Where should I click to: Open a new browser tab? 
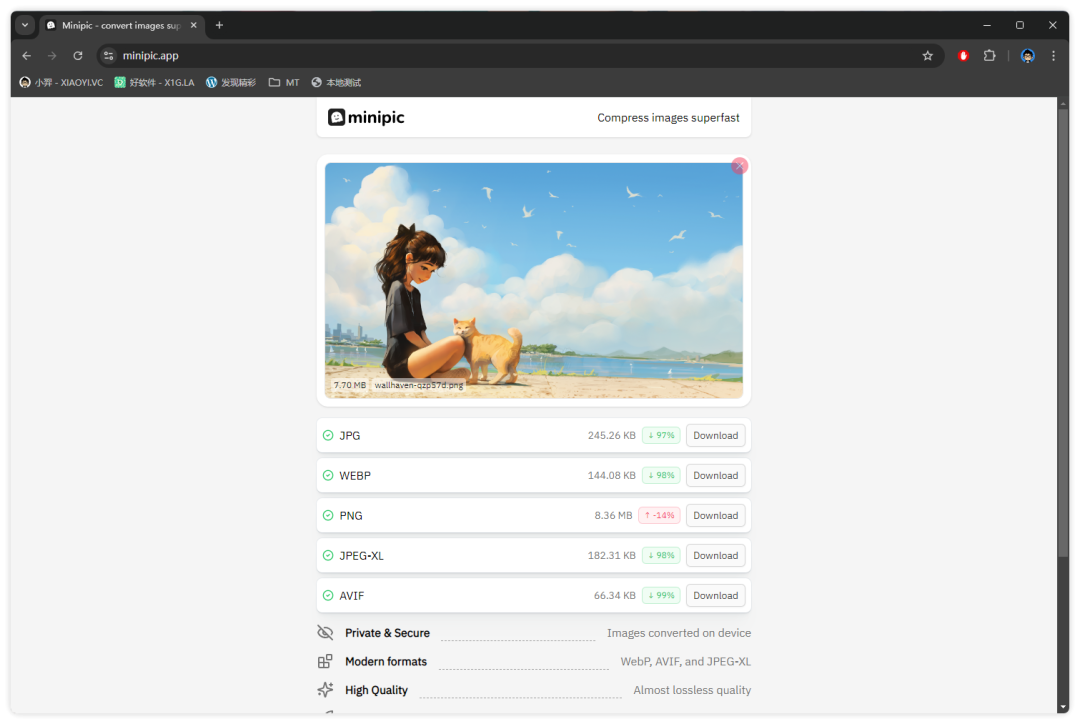(219, 25)
